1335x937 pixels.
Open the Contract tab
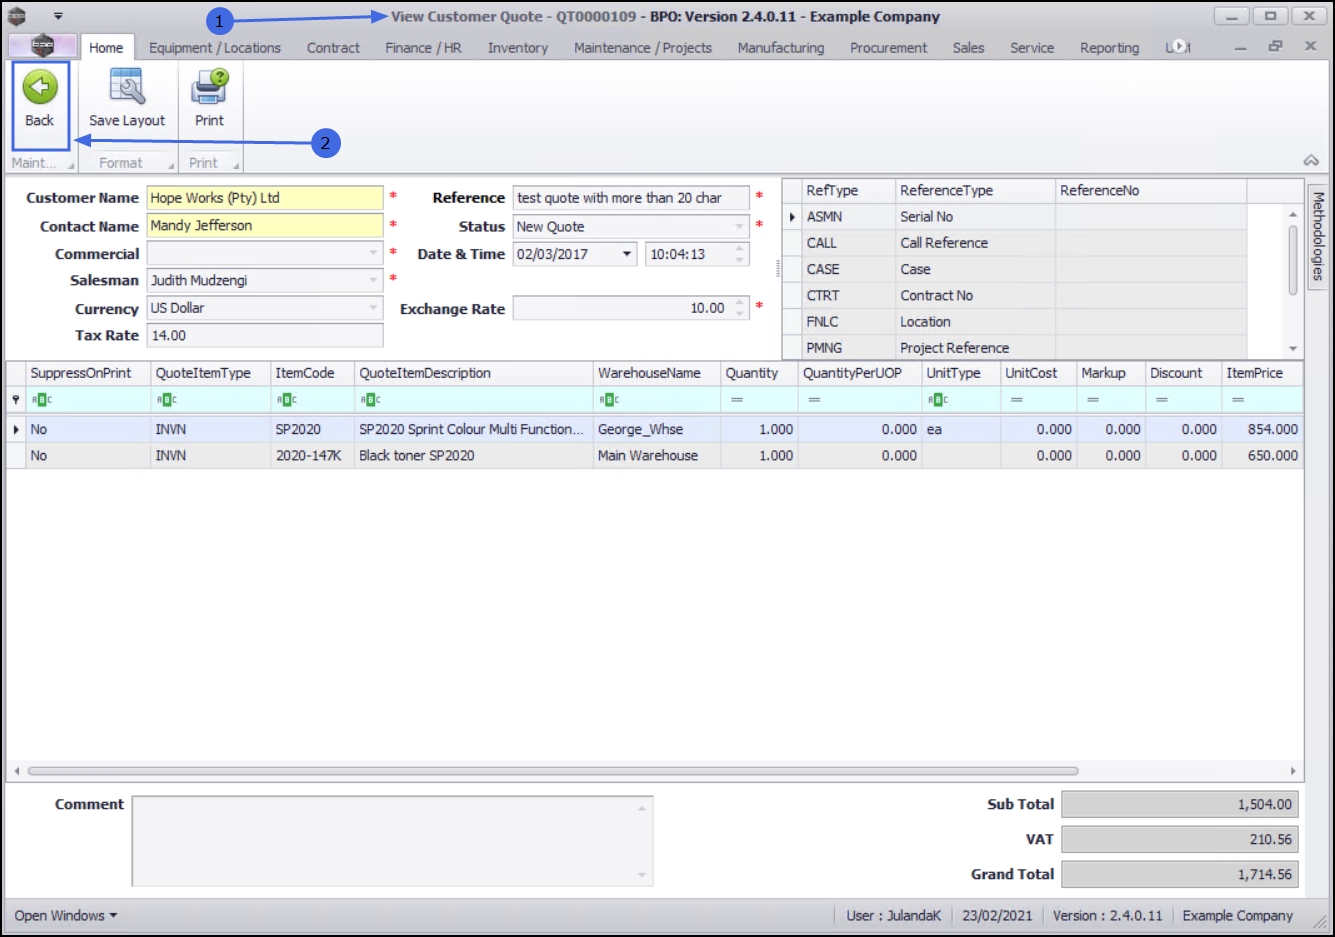coord(333,47)
